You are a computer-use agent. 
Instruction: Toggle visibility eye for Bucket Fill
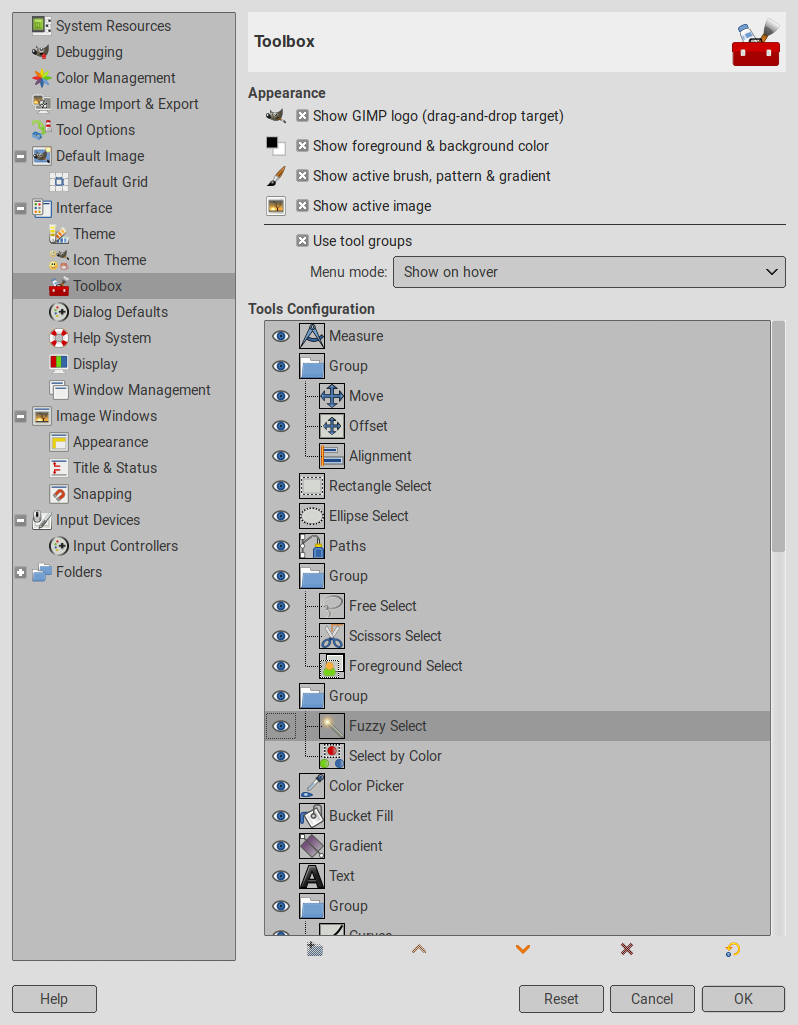click(x=281, y=816)
